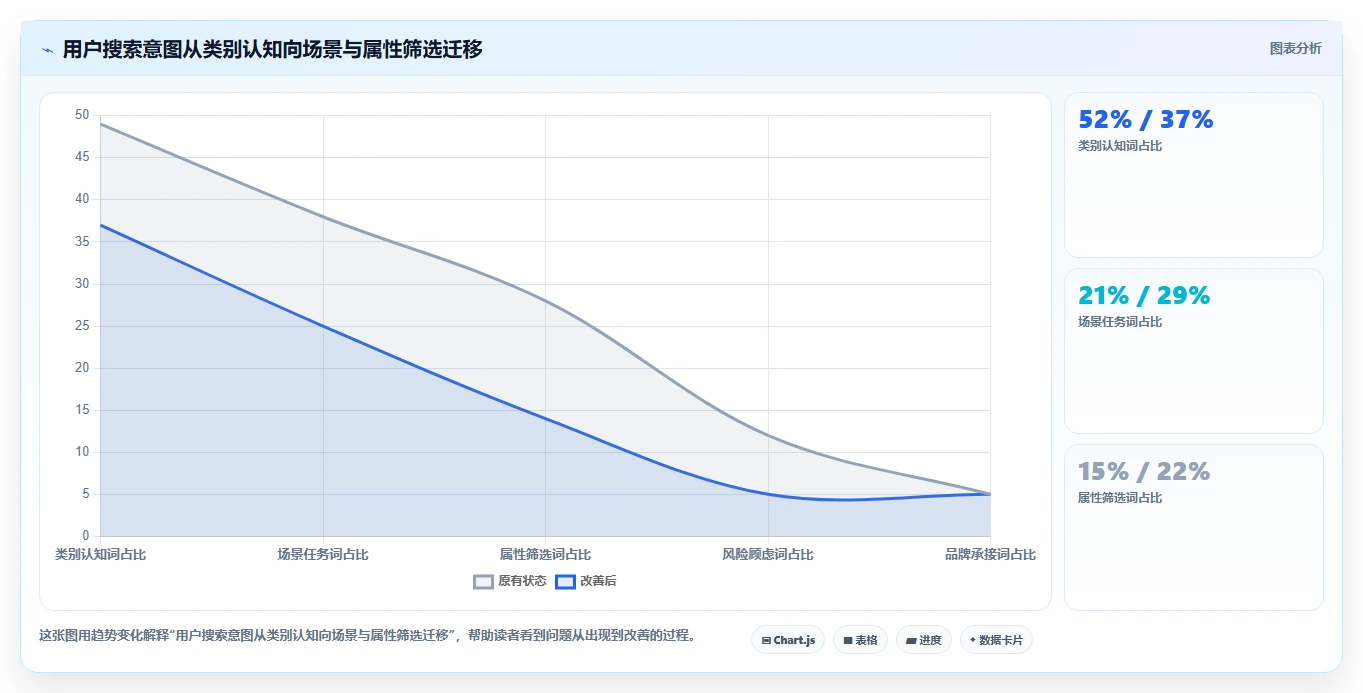Select the 进度 tag

924,640
